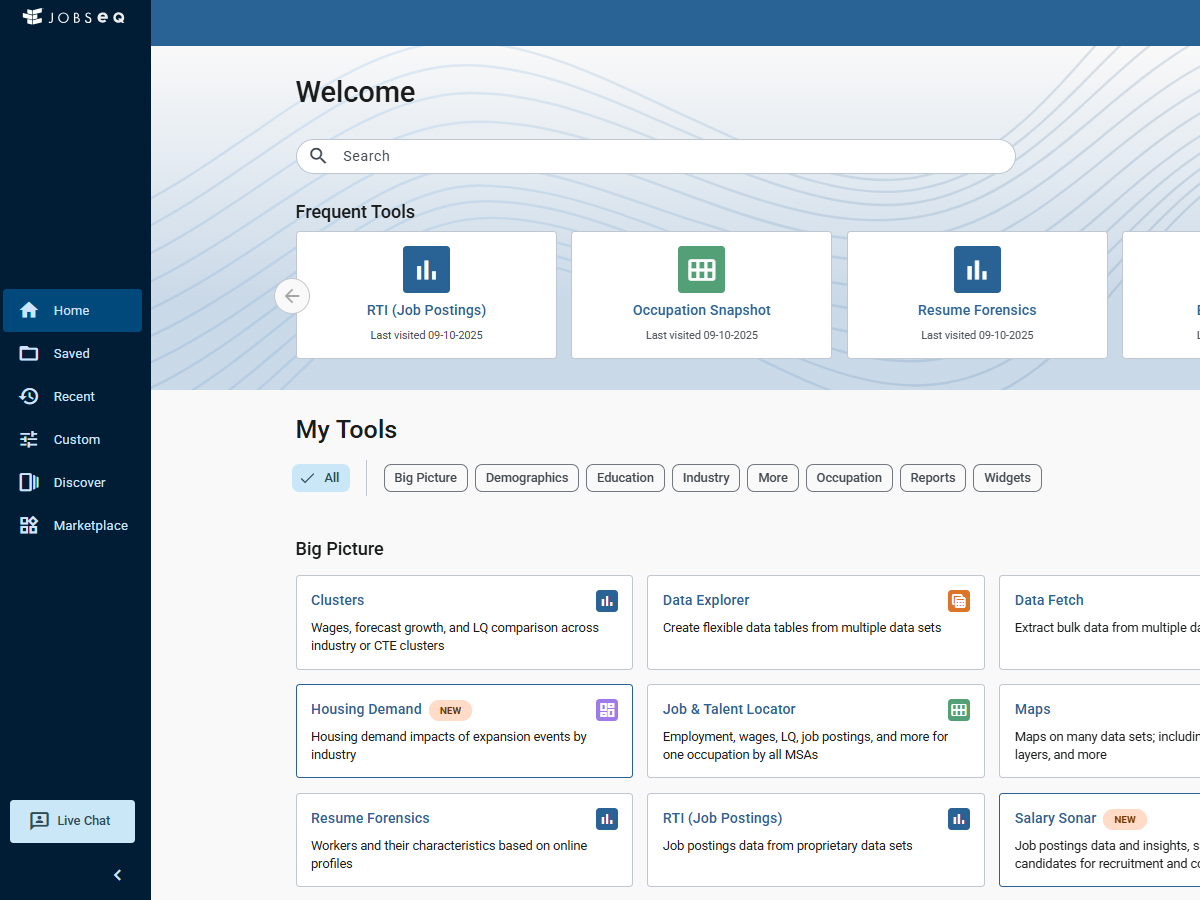Click the JobsEQ logo
The image size is (1200, 900).
(x=74, y=17)
